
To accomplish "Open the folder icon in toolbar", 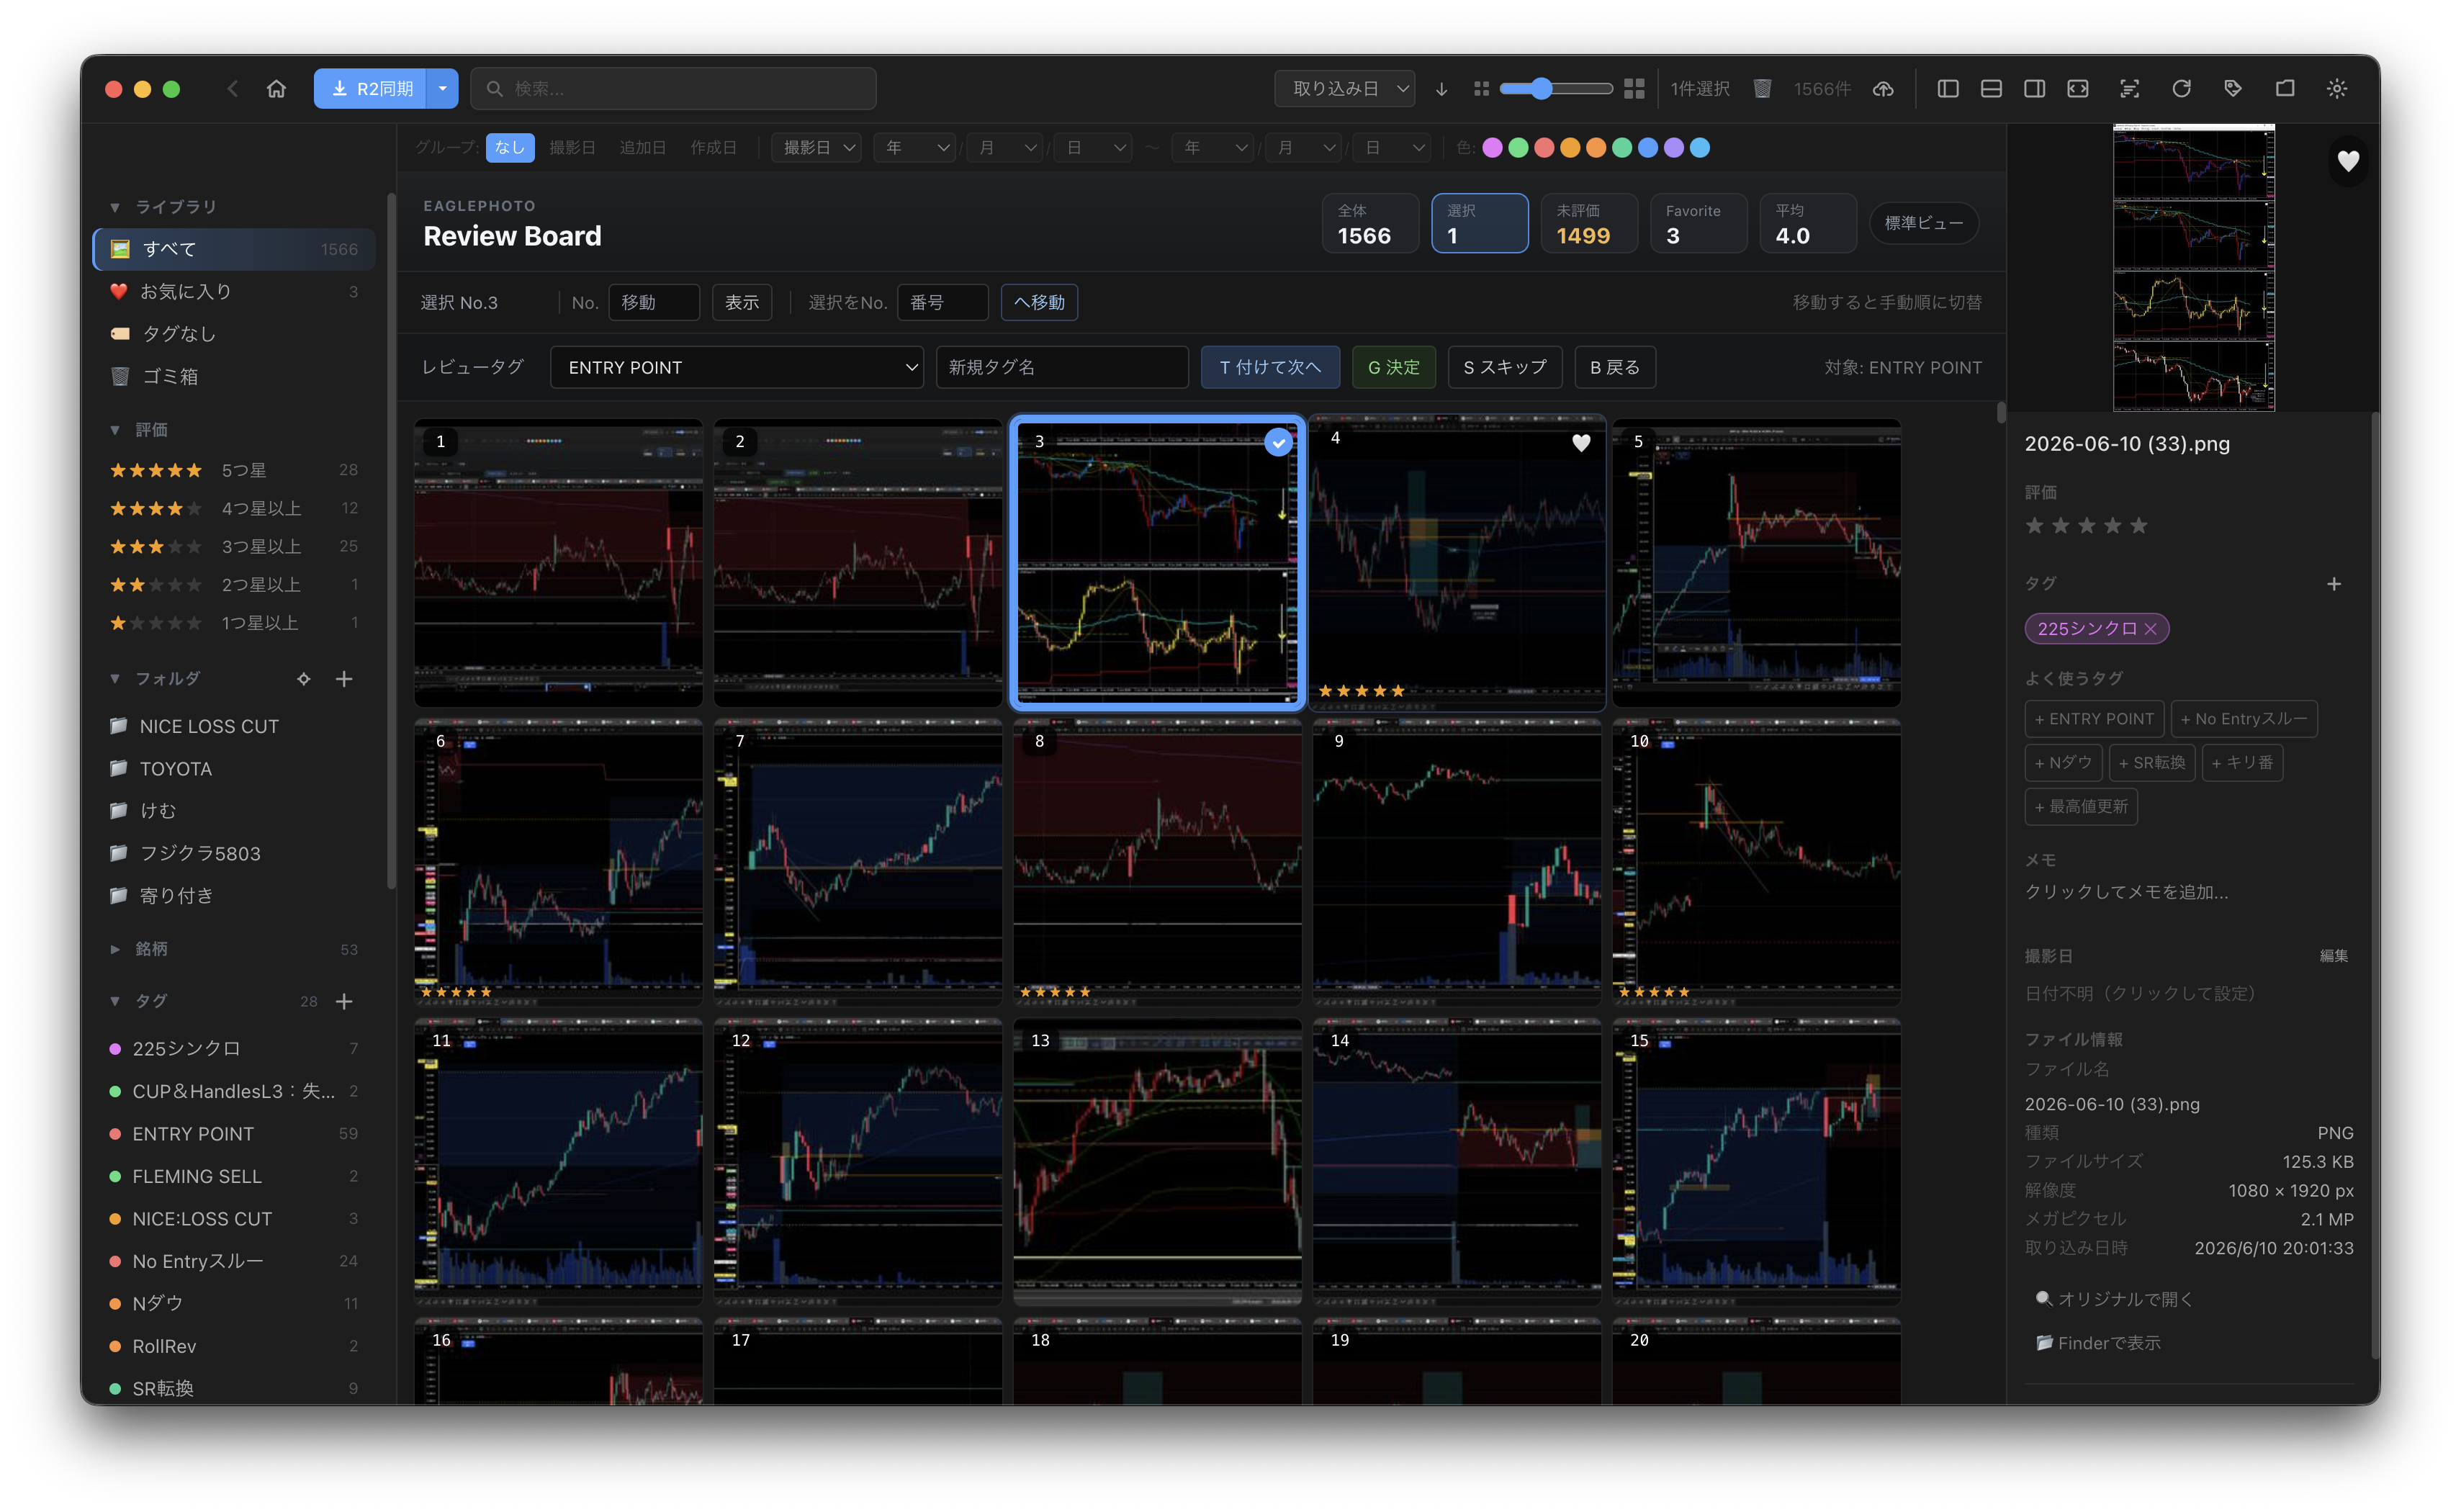I will click(x=2285, y=89).
